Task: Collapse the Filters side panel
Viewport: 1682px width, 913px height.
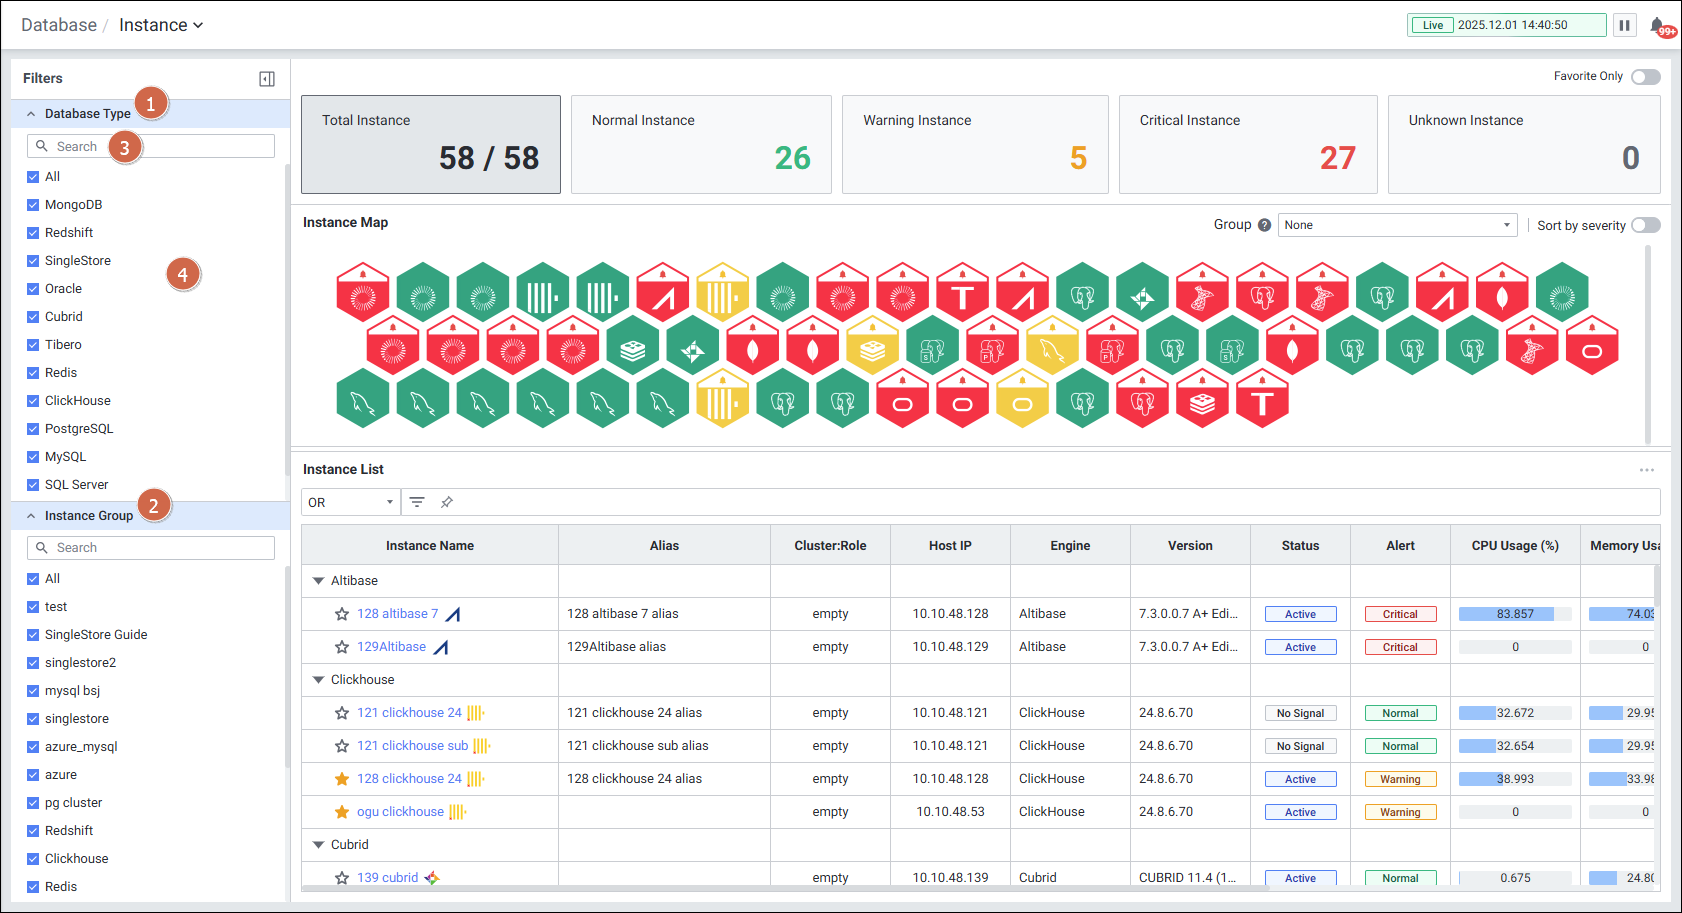Action: [267, 79]
